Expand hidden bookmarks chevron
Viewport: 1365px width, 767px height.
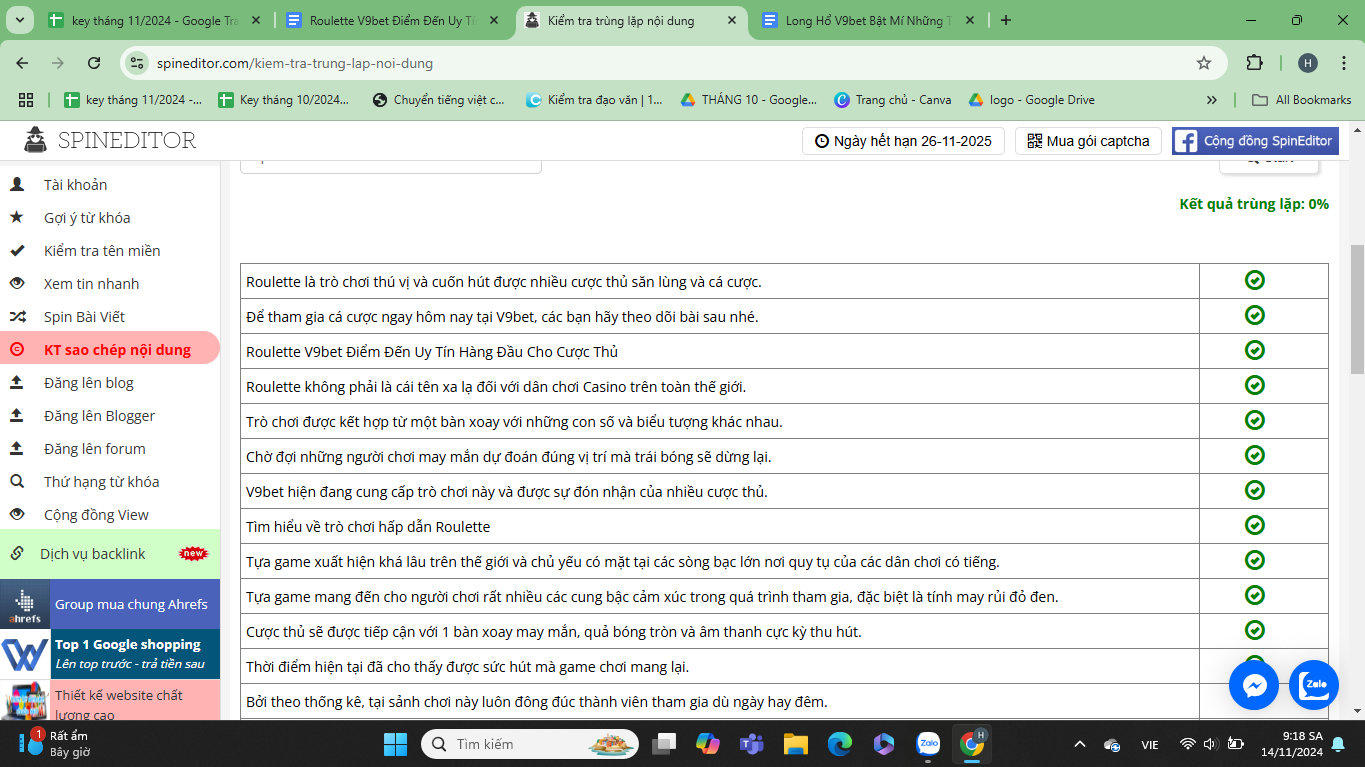pyautogui.click(x=1212, y=100)
